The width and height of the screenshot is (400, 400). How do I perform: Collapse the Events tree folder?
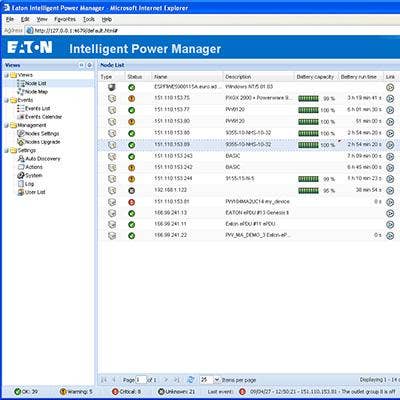tap(6, 100)
